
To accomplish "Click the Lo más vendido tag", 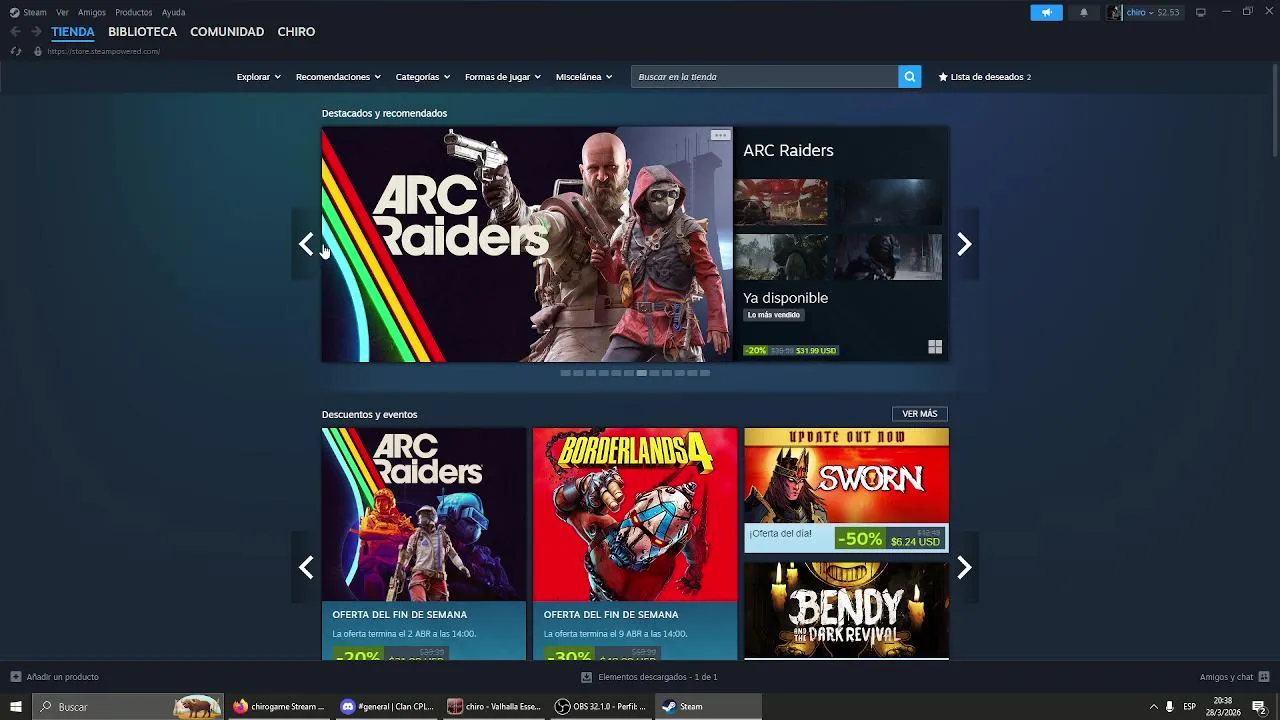I will click(774, 315).
